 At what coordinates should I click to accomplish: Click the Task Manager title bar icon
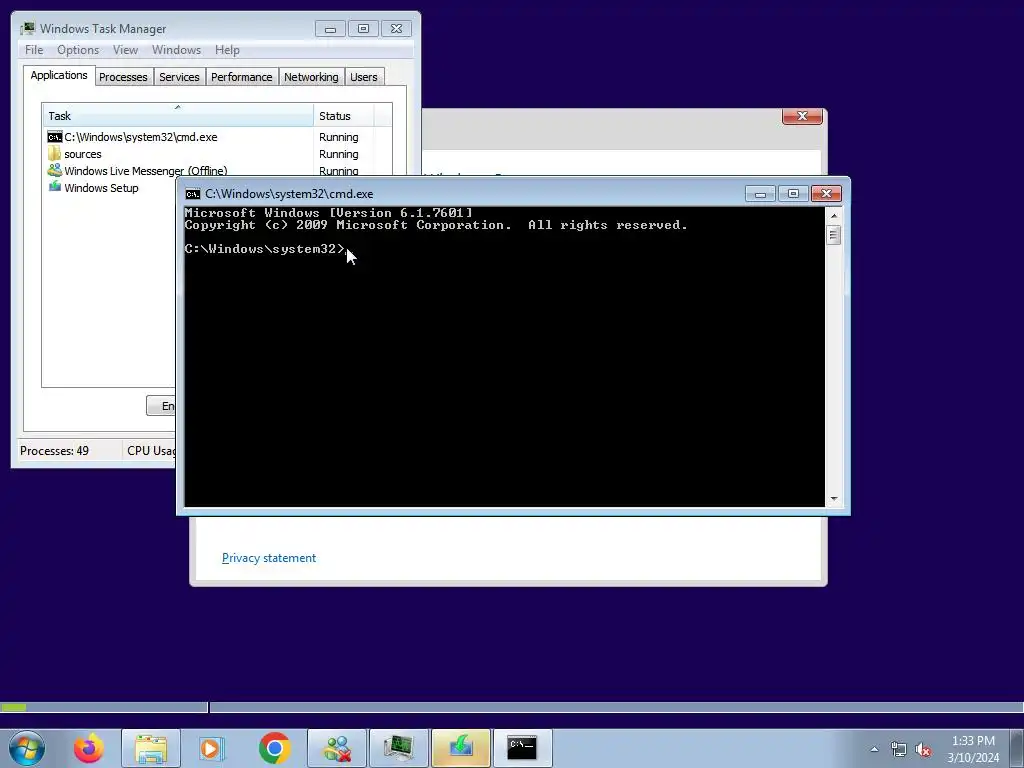[x=27, y=29]
